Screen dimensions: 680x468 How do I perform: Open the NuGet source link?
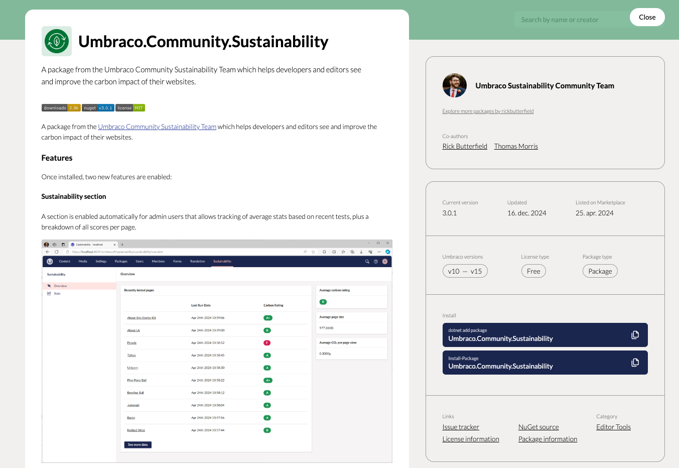coord(538,427)
